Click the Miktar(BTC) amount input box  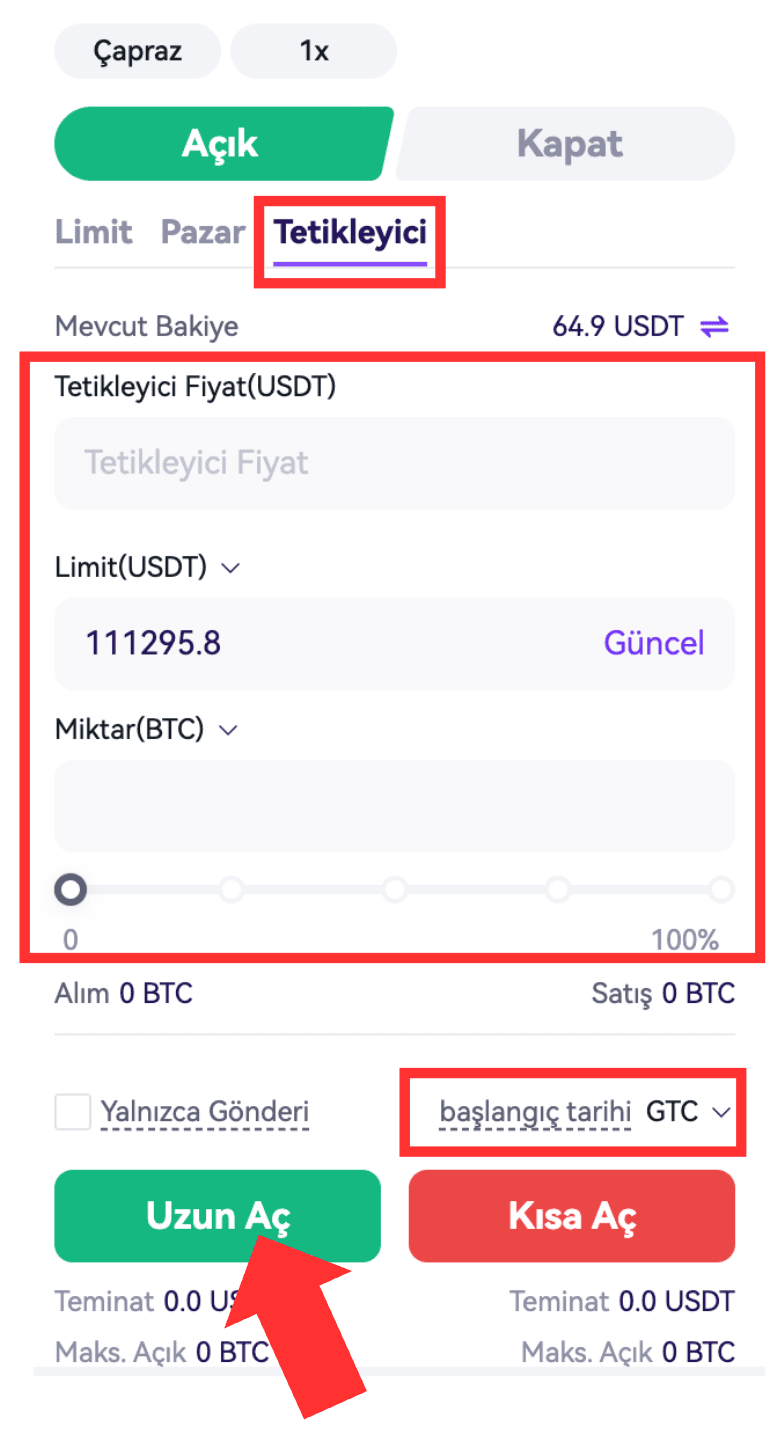394,806
